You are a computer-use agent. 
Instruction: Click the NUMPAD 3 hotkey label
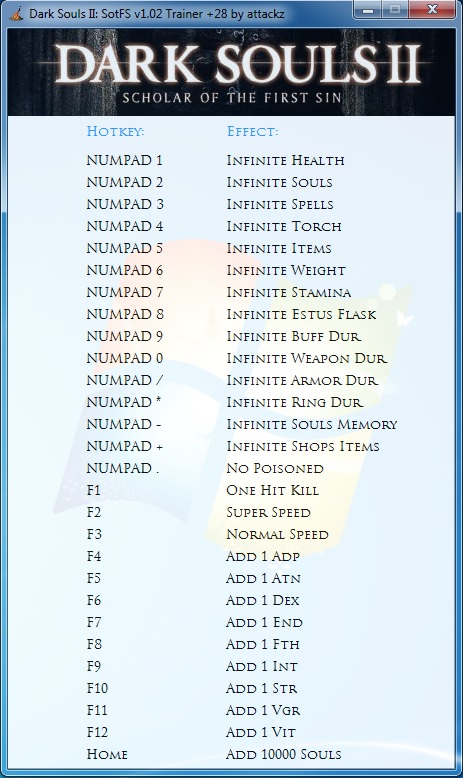click(x=125, y=204)
